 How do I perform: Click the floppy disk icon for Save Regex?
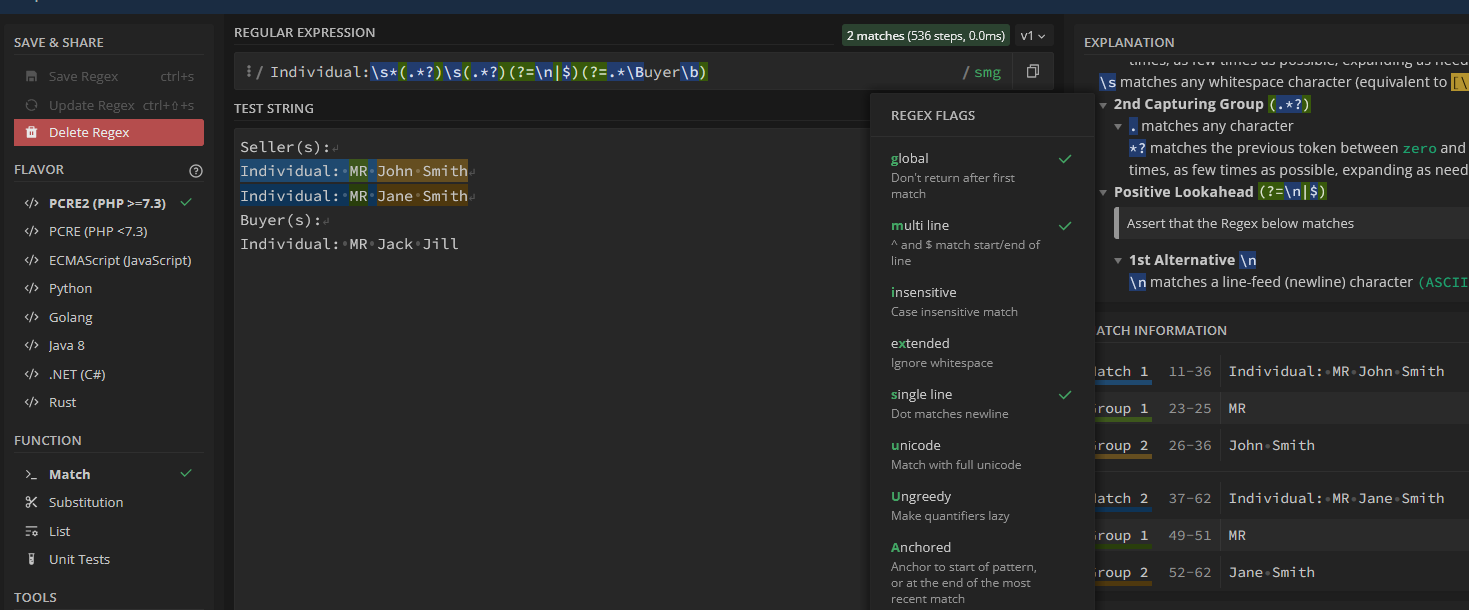[x=31, y=77]
